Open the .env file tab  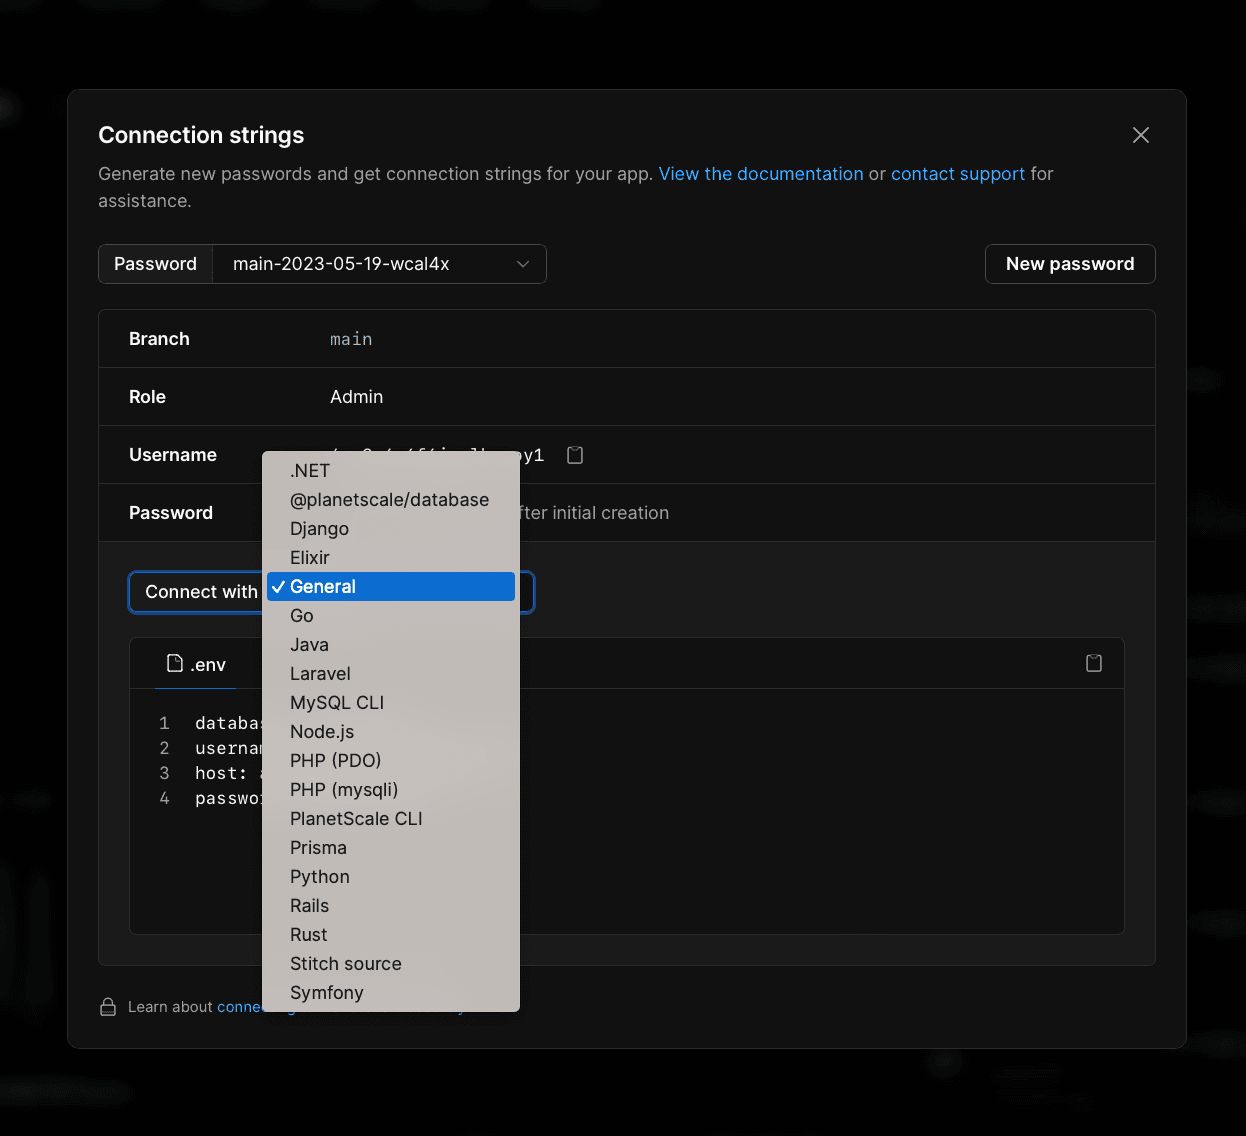tap(196, 664)
